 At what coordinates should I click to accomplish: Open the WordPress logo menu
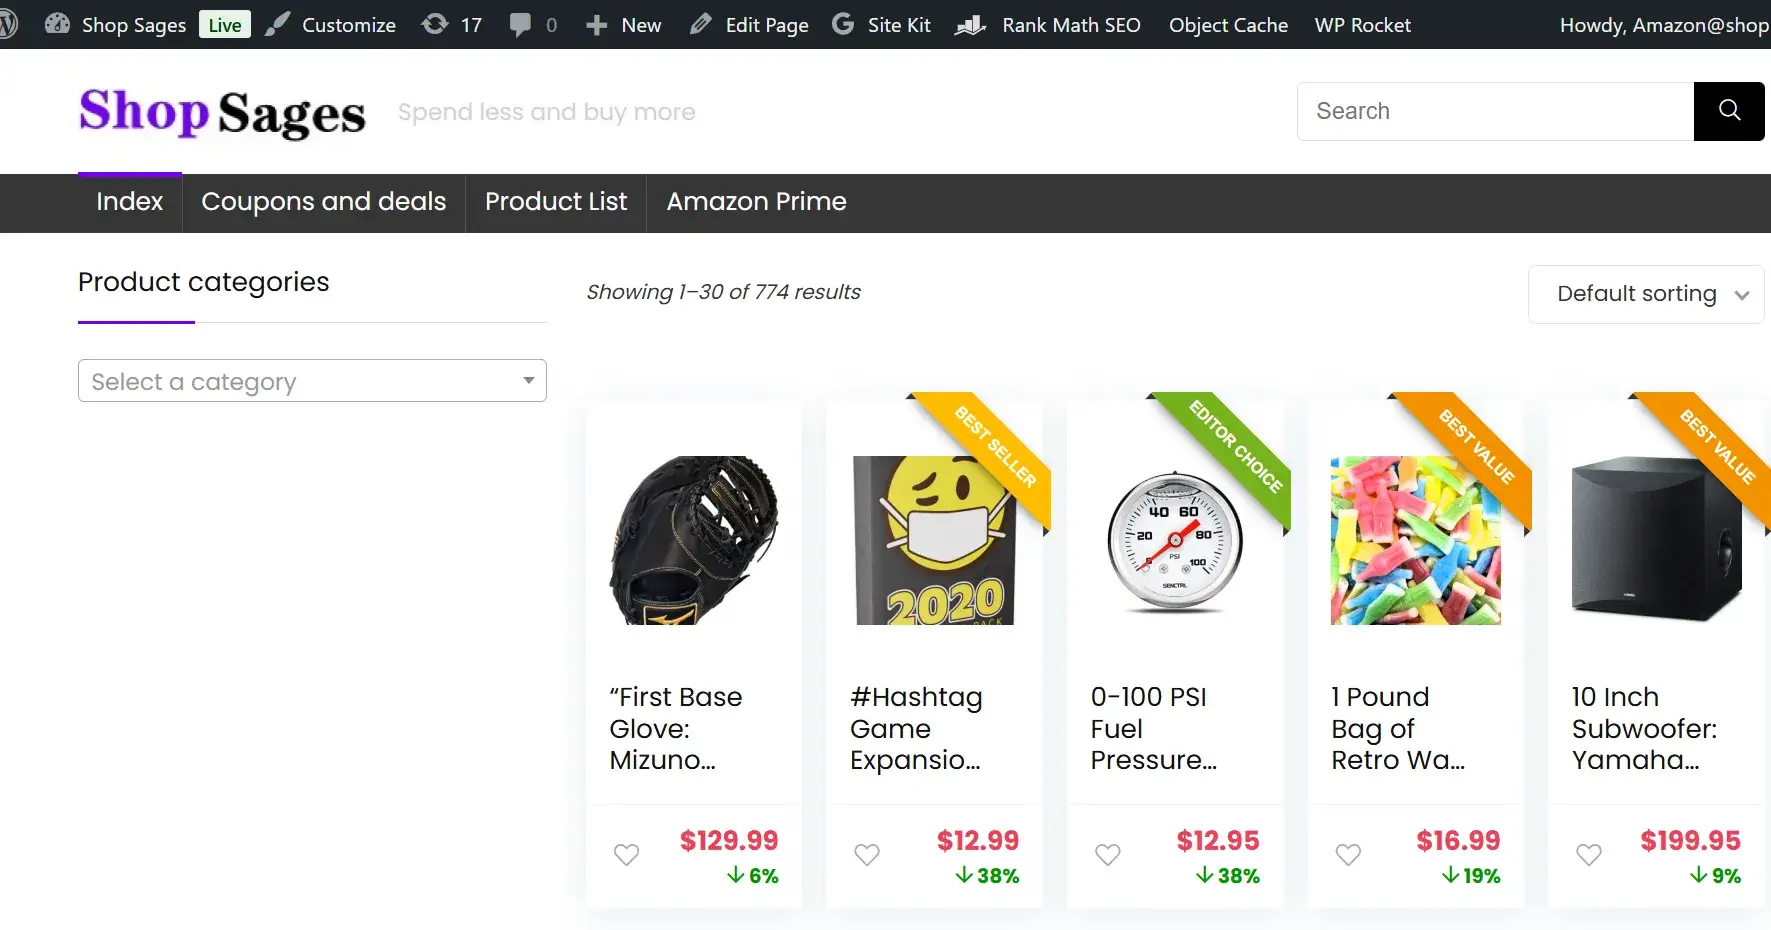pyautogui.click(x=10, y=24)
